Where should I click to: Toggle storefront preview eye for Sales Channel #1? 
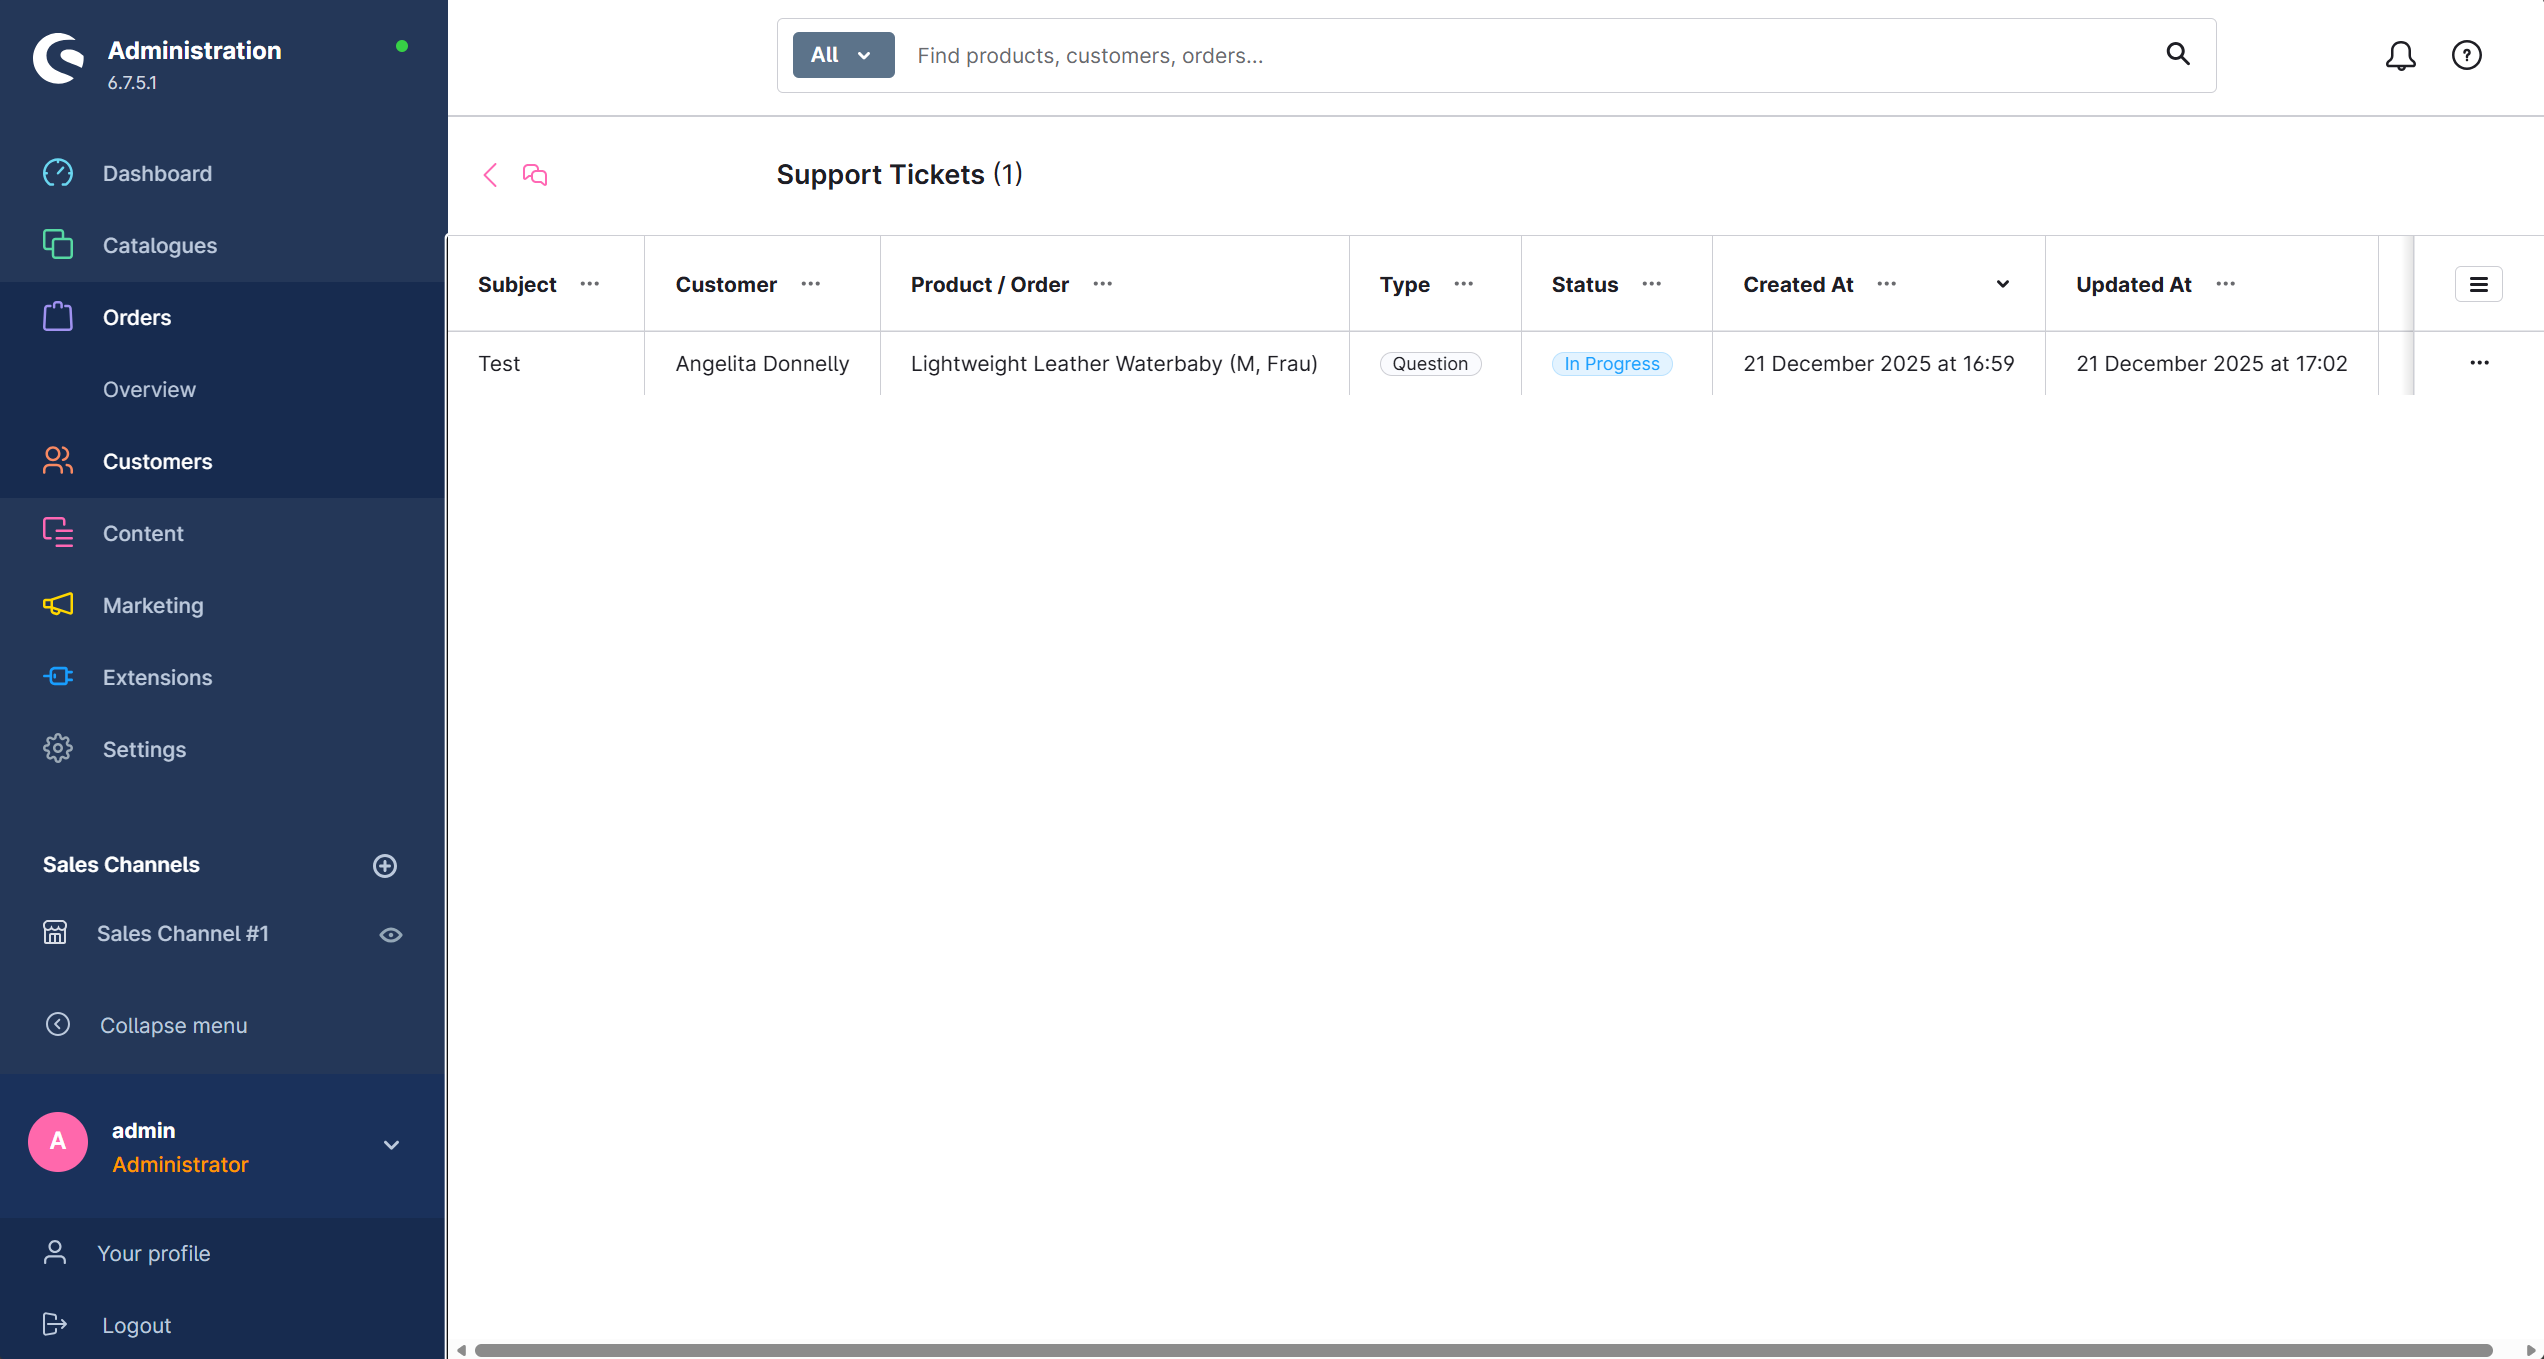(x=391, y=935)
